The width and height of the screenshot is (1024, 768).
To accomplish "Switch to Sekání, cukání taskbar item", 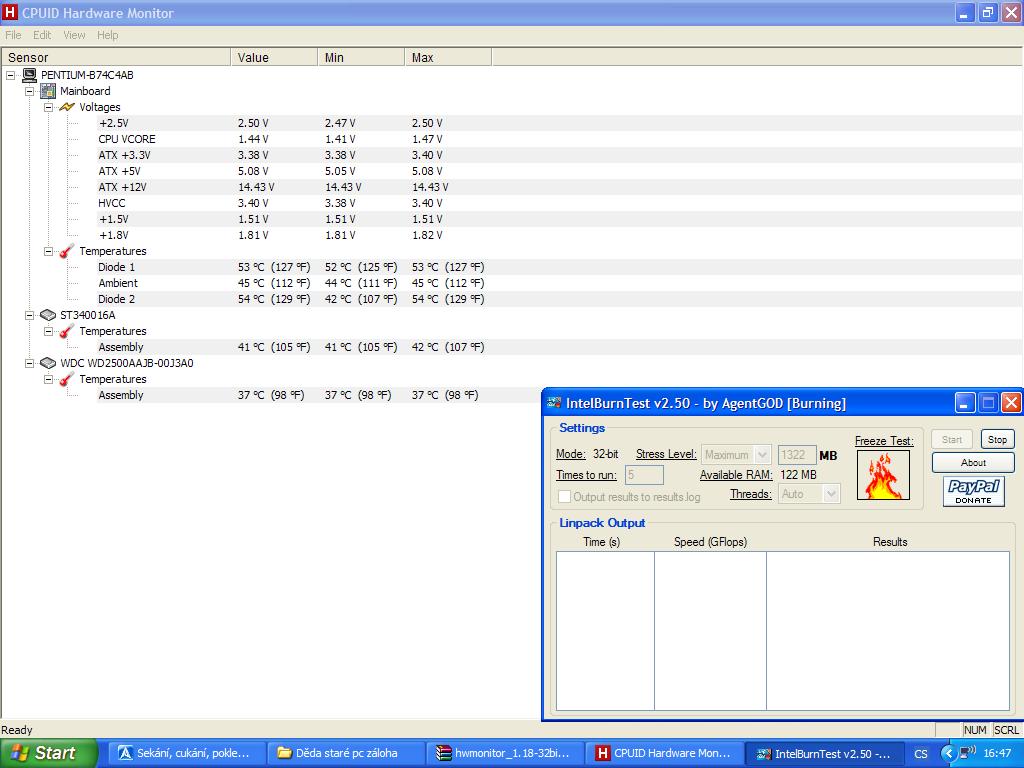I will point(185,753).
